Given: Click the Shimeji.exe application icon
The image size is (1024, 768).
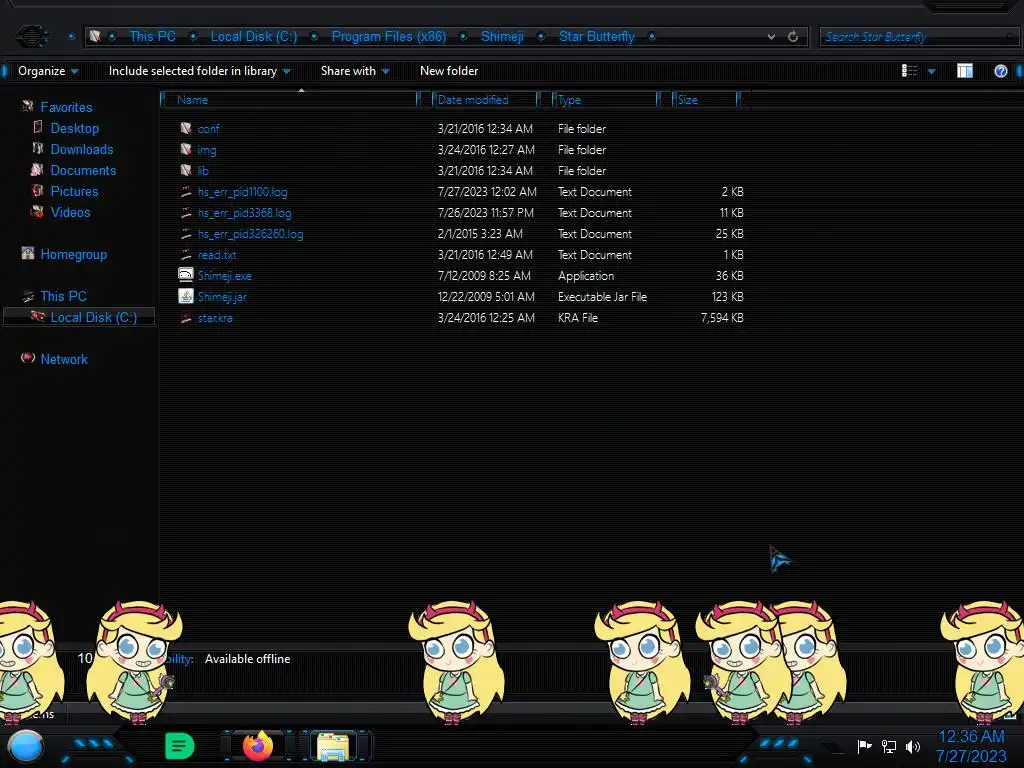Looking at the screenshot, I should [x=186, y=275].
